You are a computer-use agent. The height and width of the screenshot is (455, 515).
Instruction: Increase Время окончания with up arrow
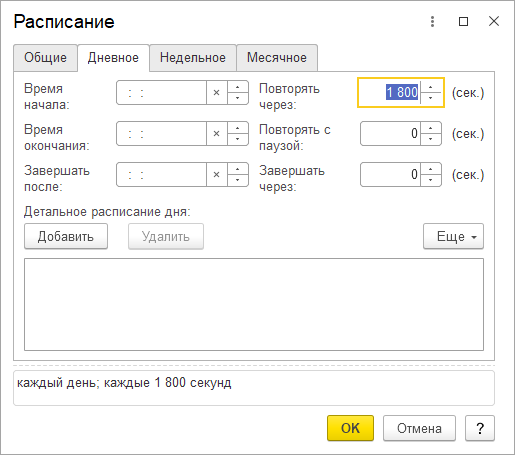238,128
